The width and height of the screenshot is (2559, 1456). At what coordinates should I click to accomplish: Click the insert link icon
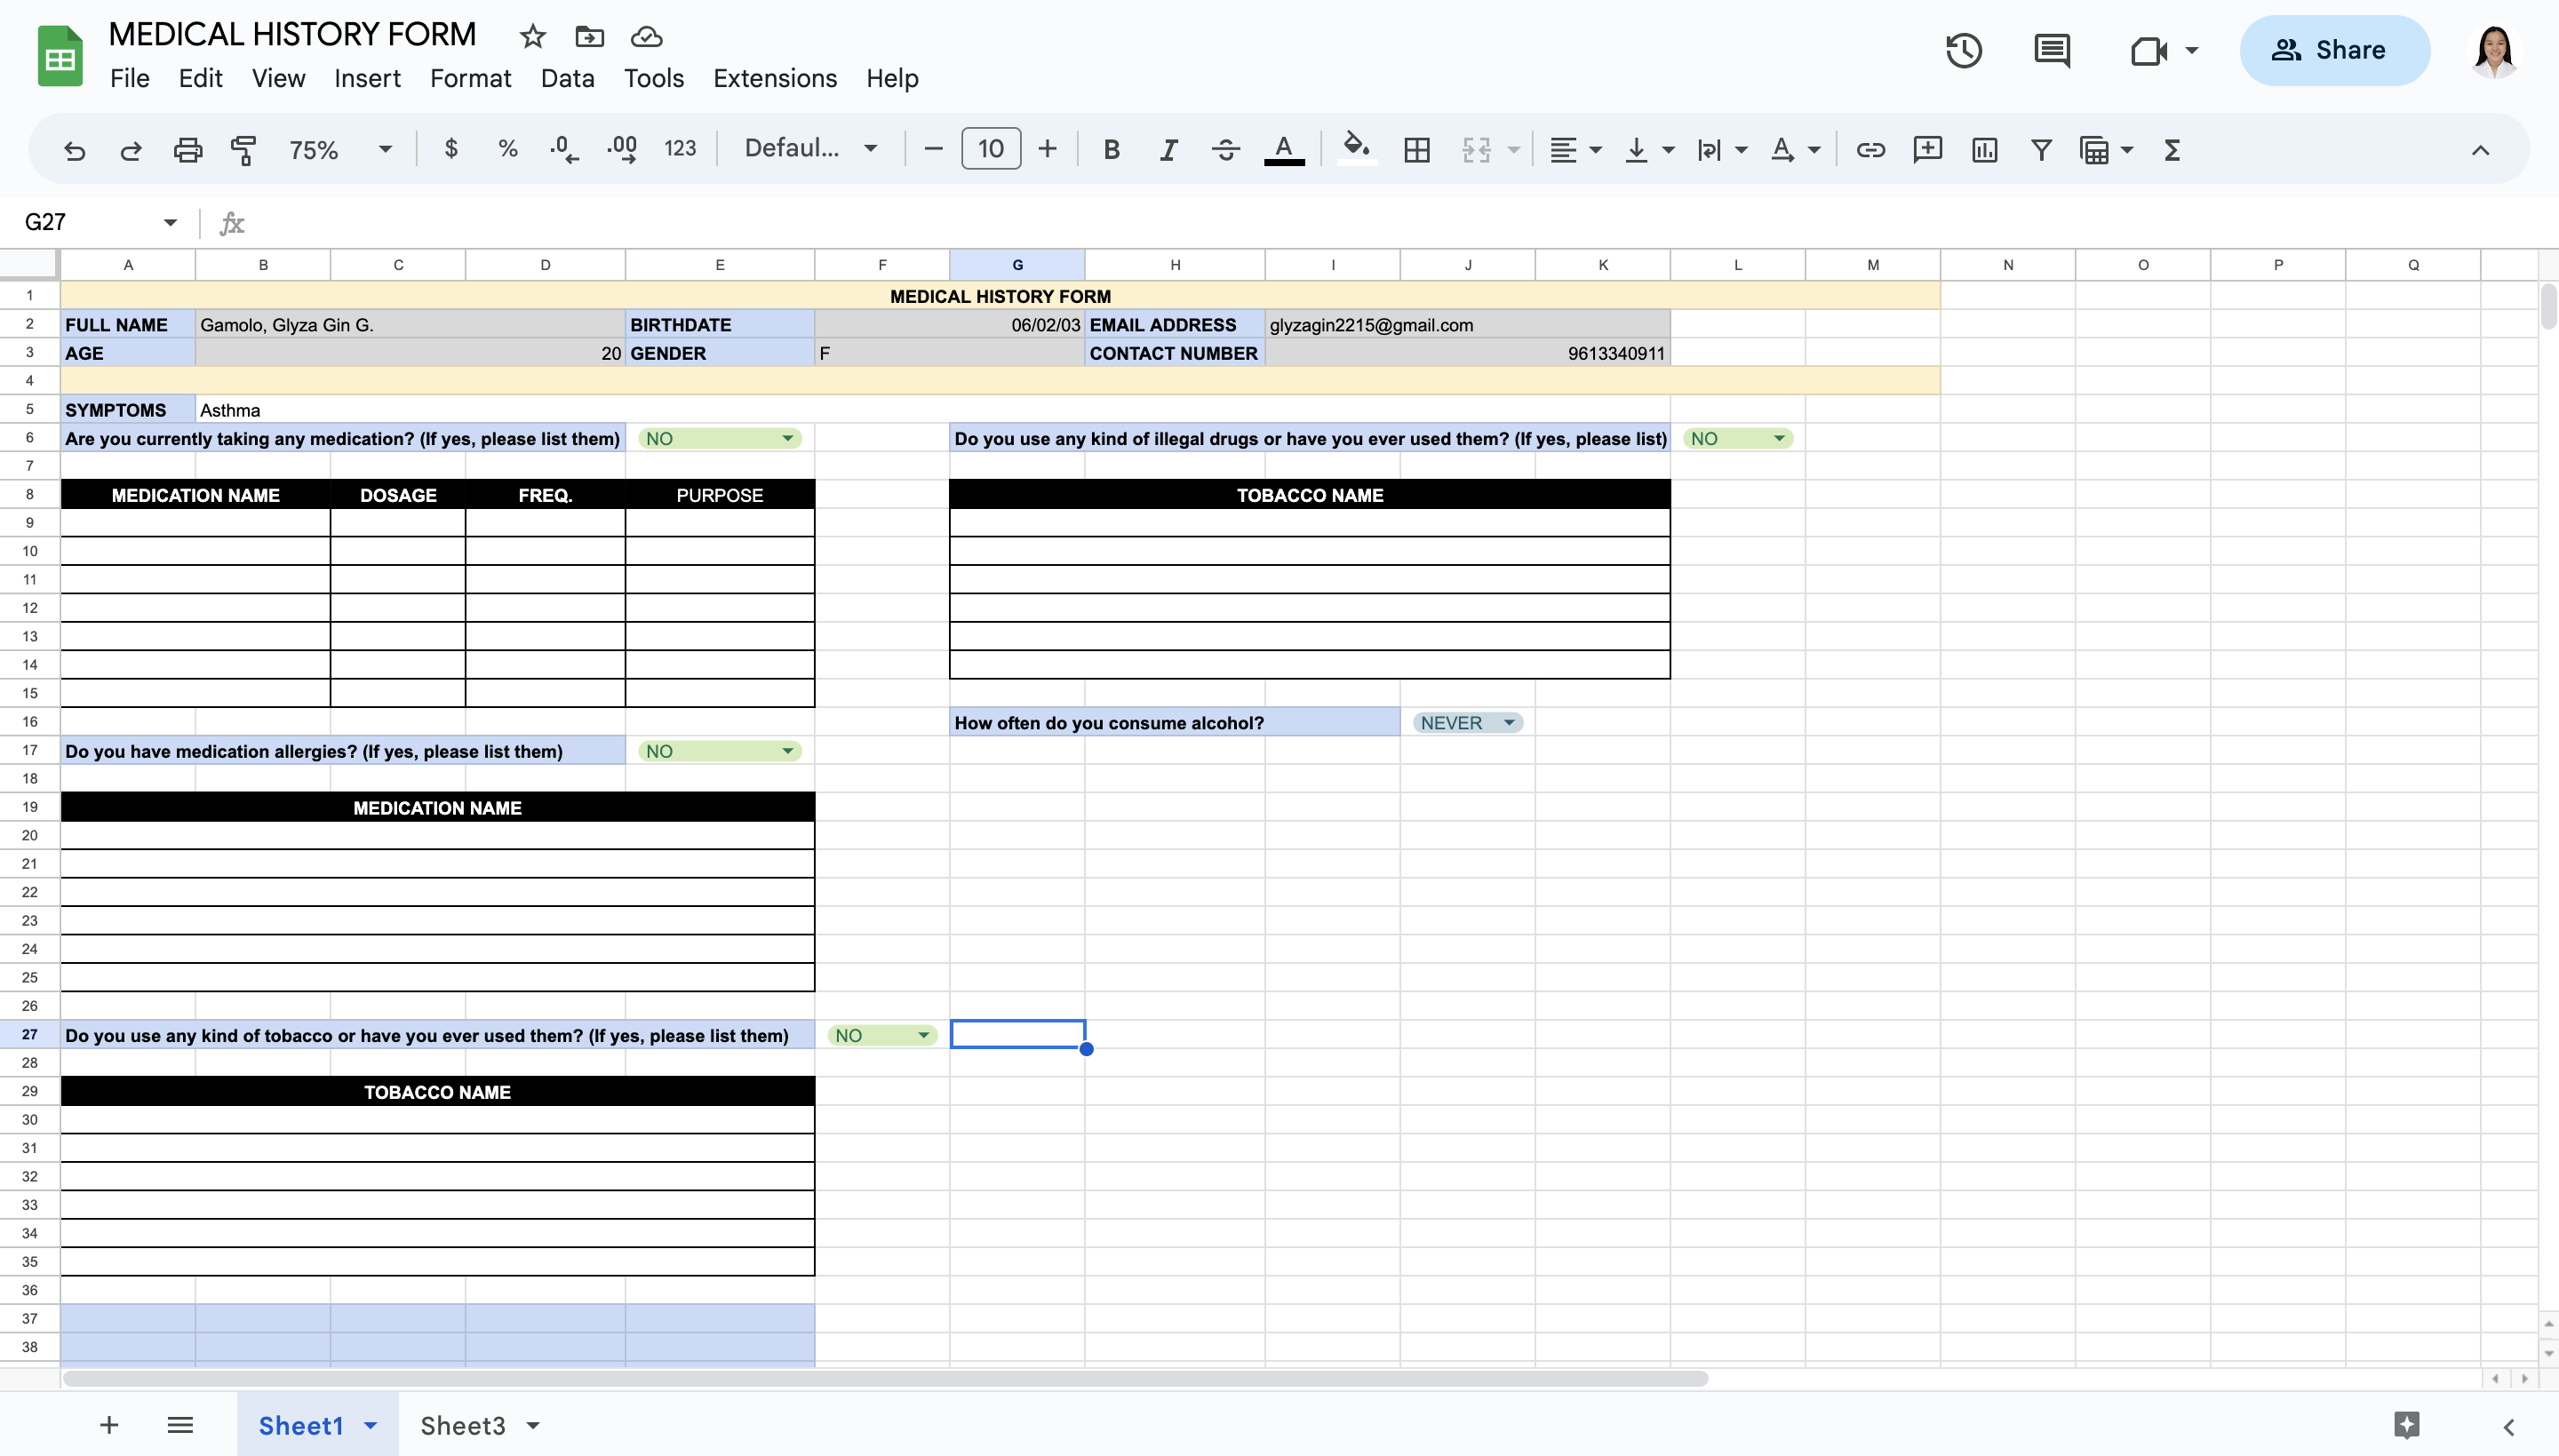[1870, 150]
